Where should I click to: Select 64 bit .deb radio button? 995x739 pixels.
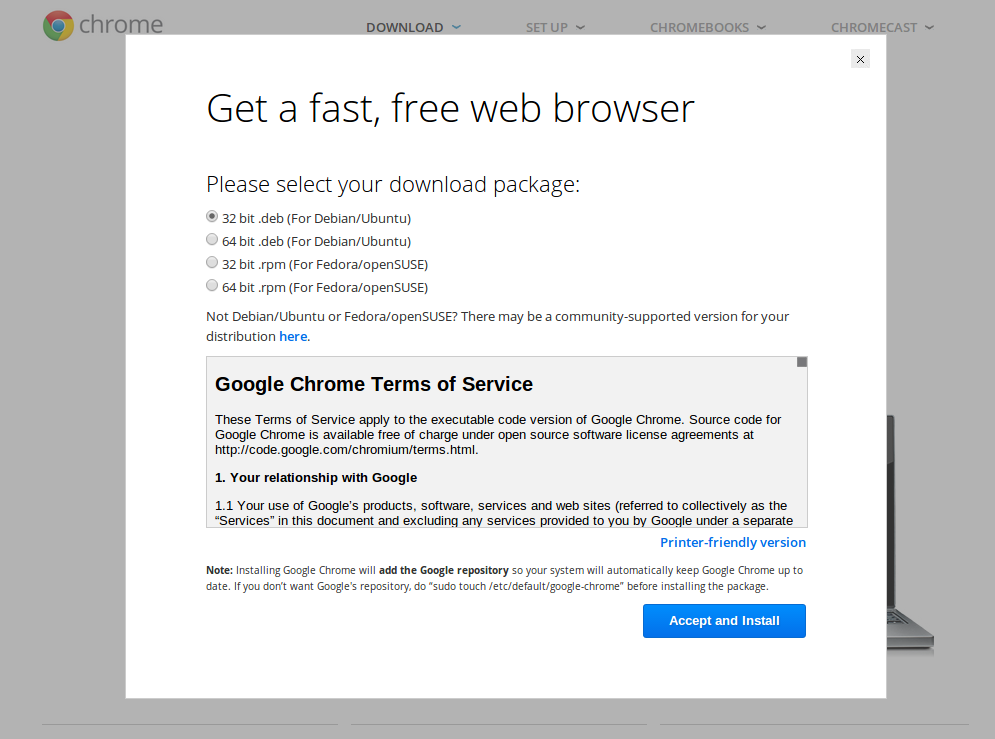pos(212,240)
